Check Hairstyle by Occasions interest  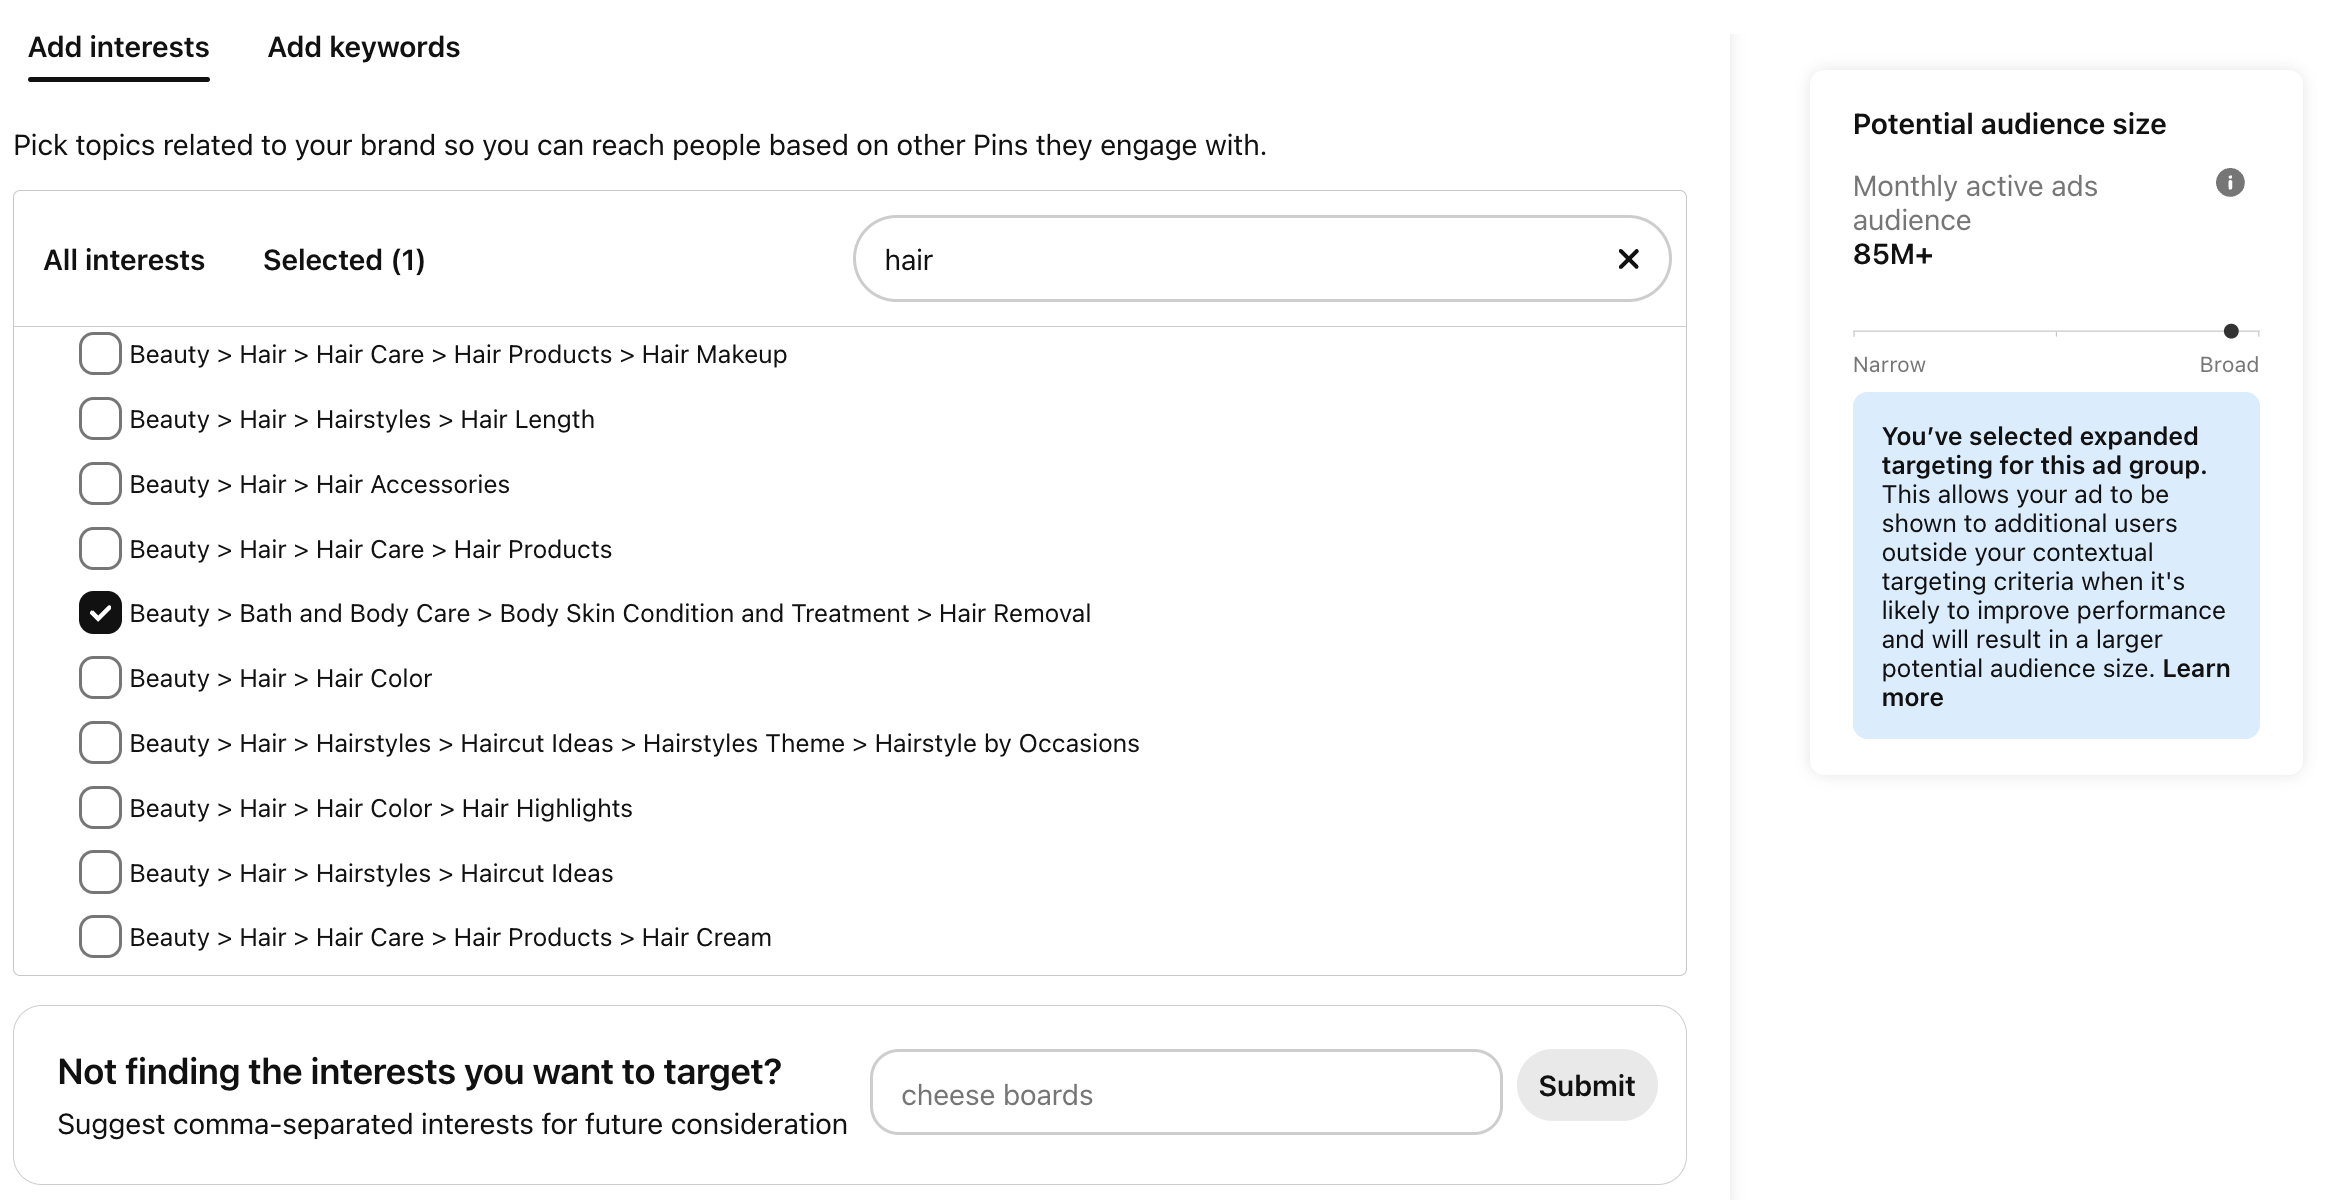pyautogui.click(x=100, y=743)
